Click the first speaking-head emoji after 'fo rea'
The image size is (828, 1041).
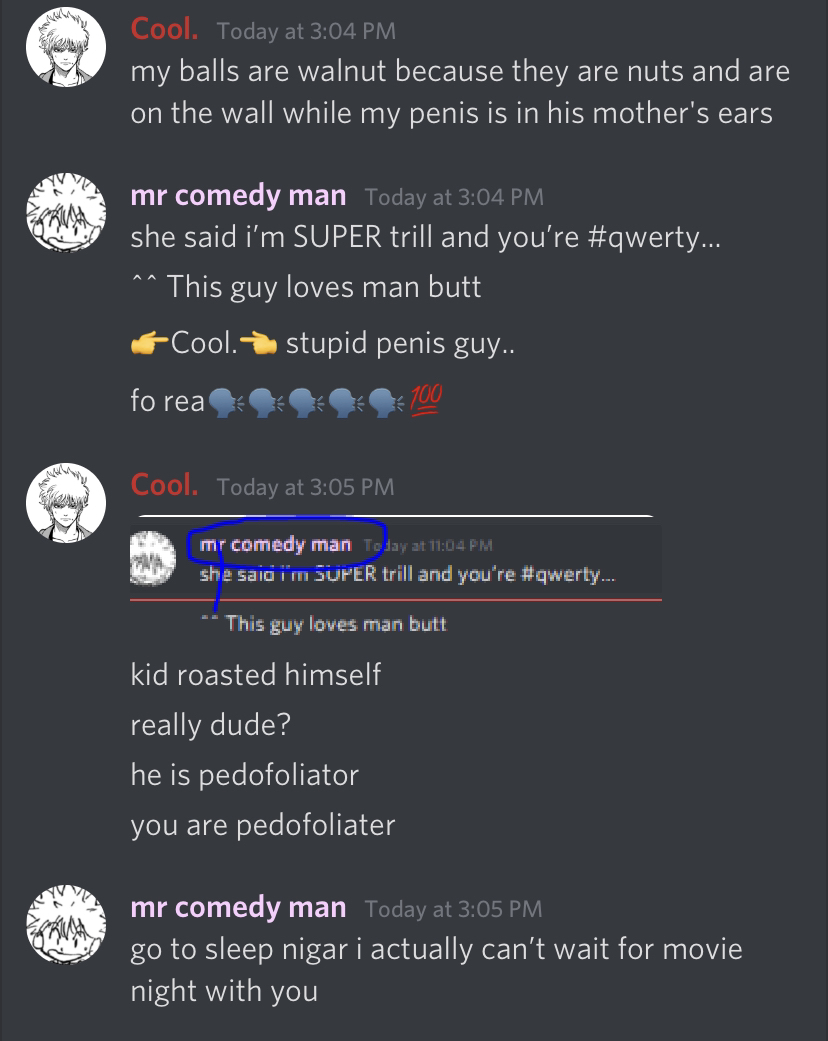tap(225, 402)
